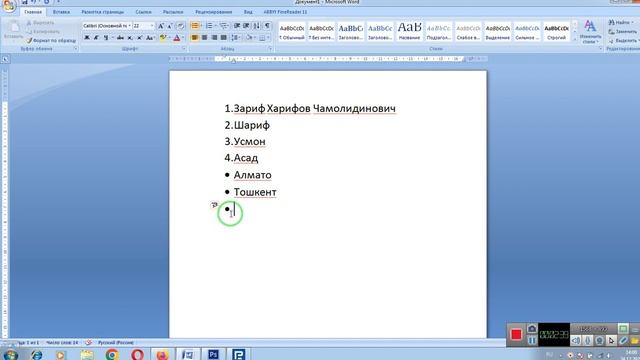Toggle align text left button

[x=195, y=38]
